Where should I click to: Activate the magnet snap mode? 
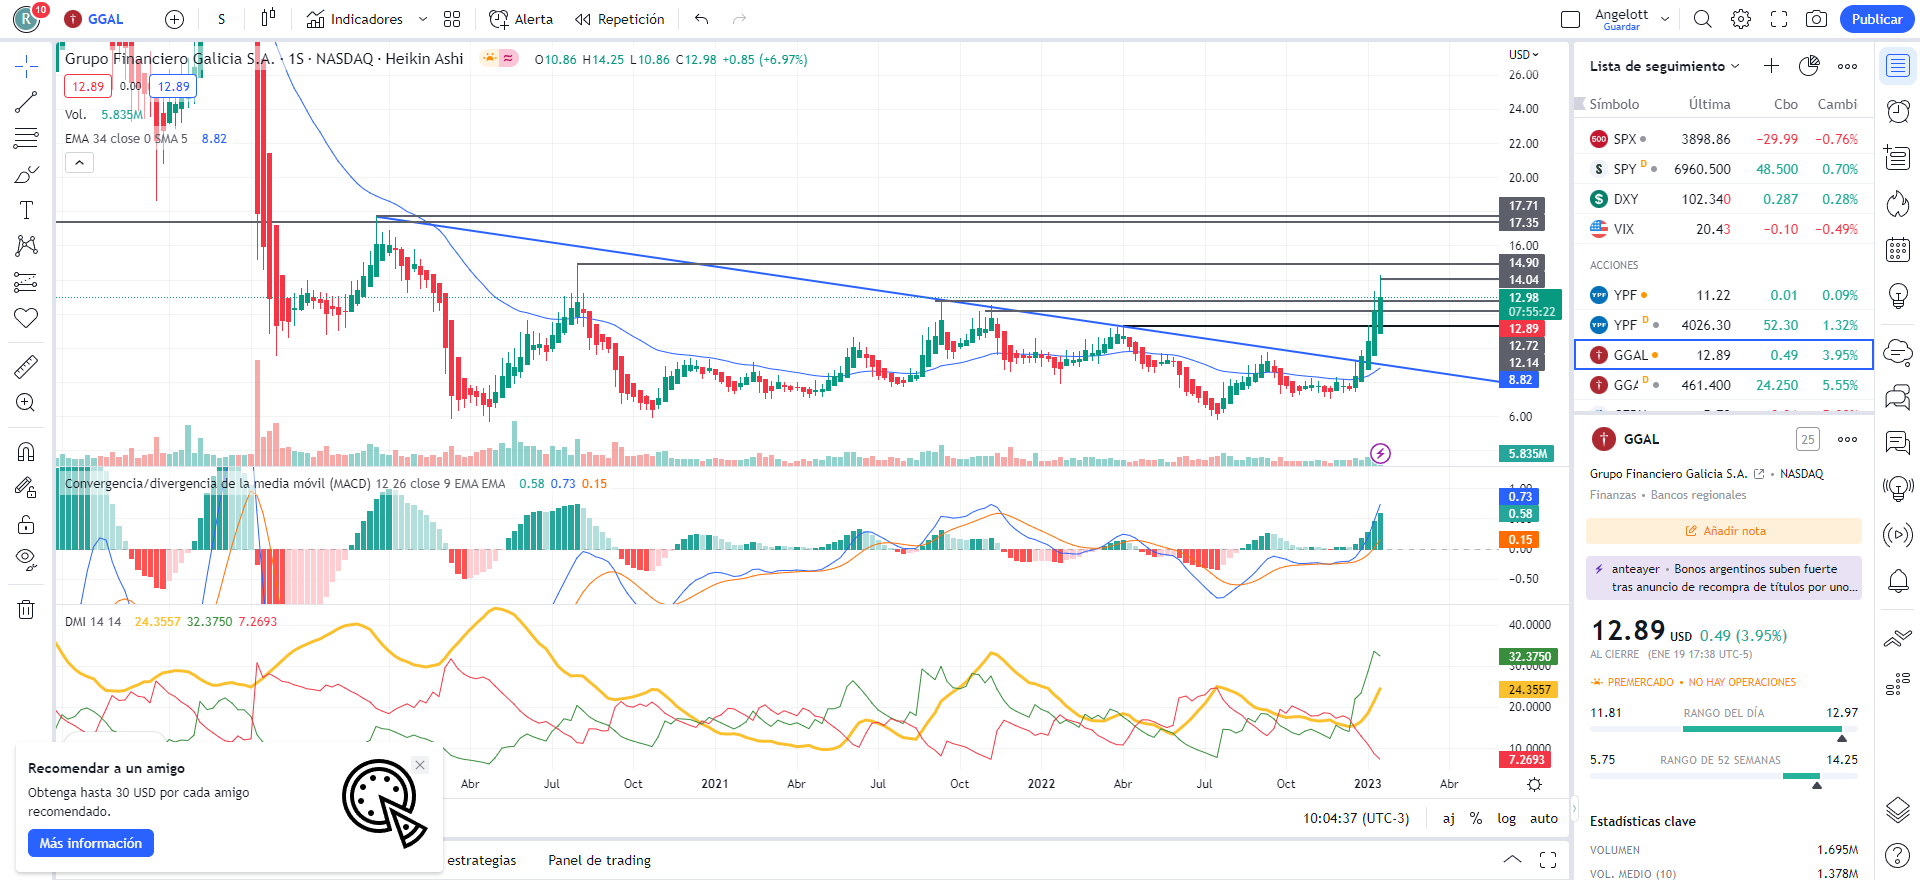(26, 452)
